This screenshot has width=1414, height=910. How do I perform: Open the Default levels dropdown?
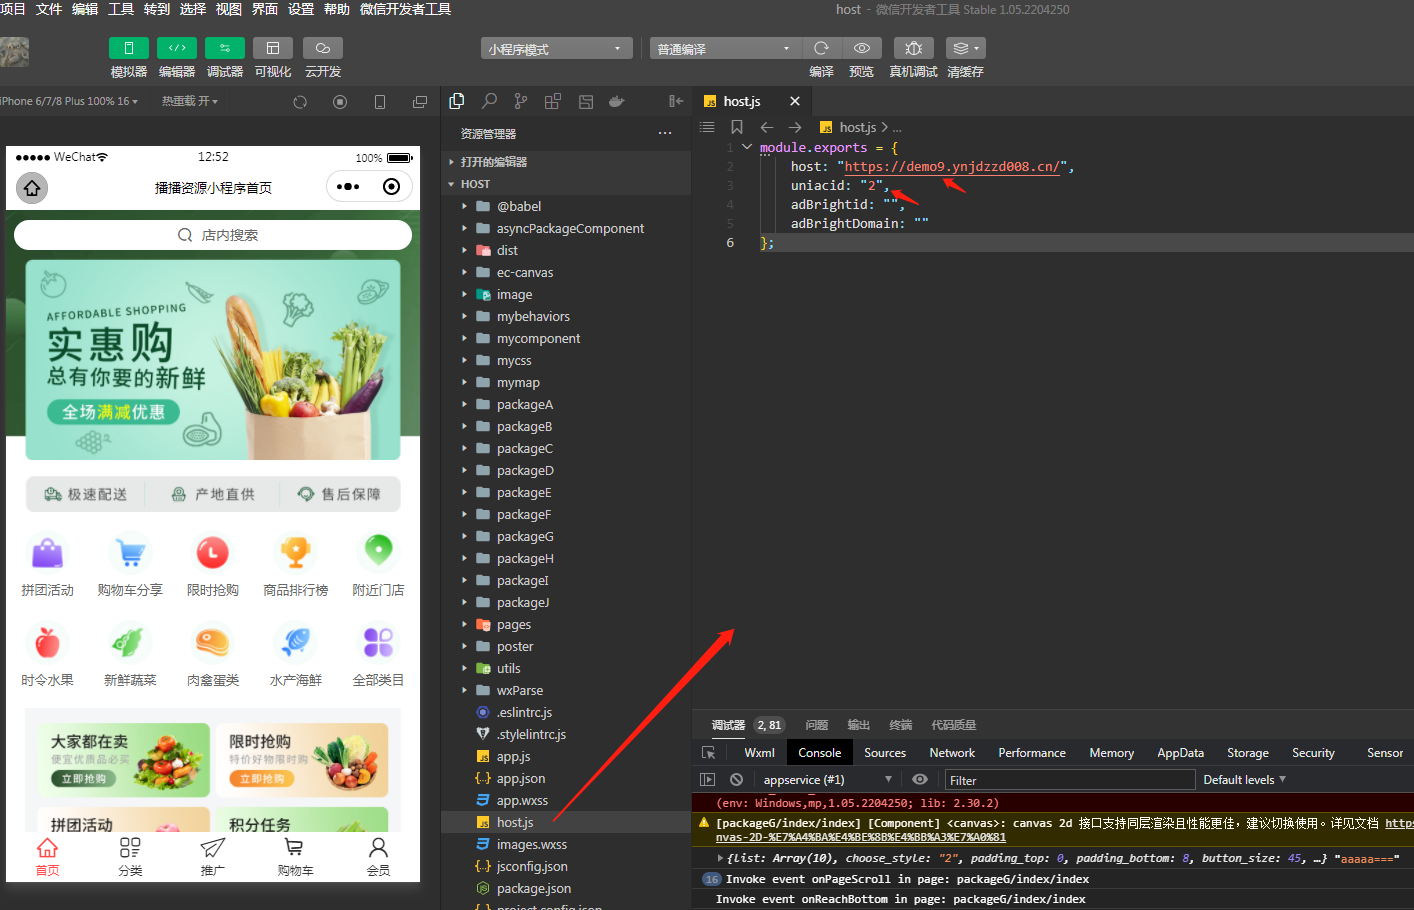(x=1244, y=780)
